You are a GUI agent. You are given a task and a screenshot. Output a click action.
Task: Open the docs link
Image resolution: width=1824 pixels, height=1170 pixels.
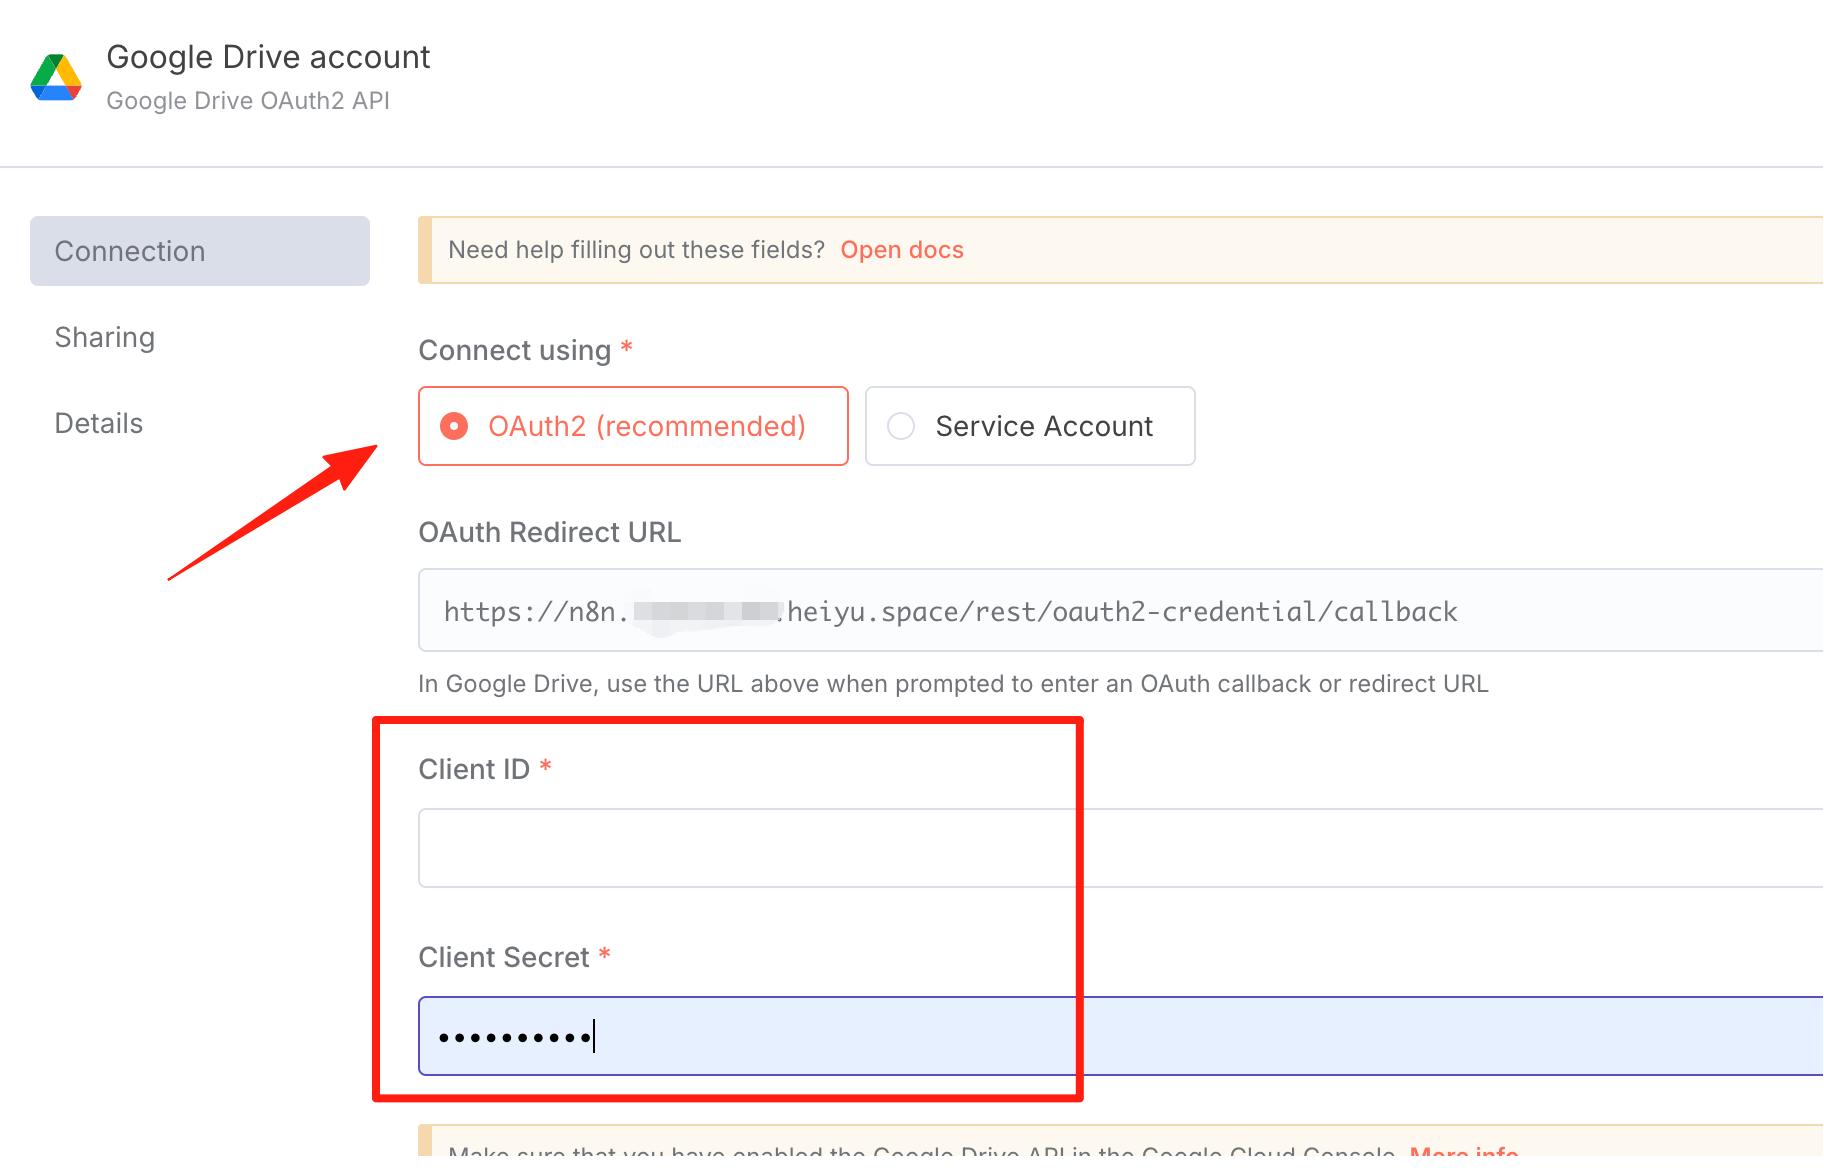tap(902, 250)
